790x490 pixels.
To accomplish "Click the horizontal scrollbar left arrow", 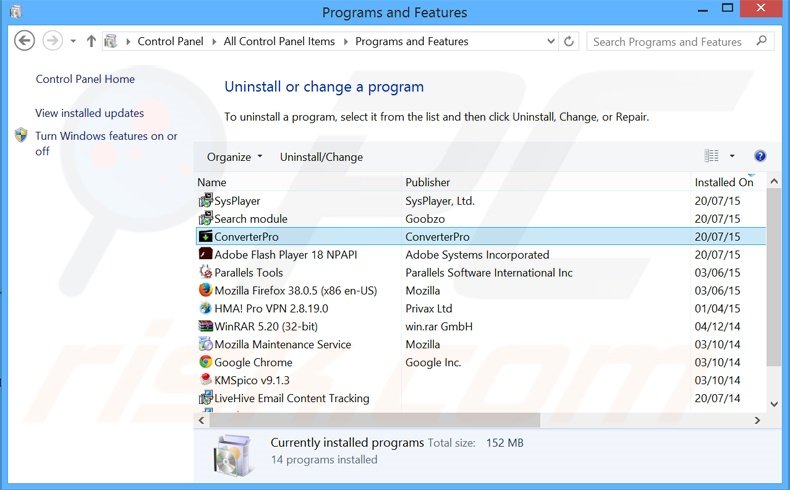I will 202,420.
